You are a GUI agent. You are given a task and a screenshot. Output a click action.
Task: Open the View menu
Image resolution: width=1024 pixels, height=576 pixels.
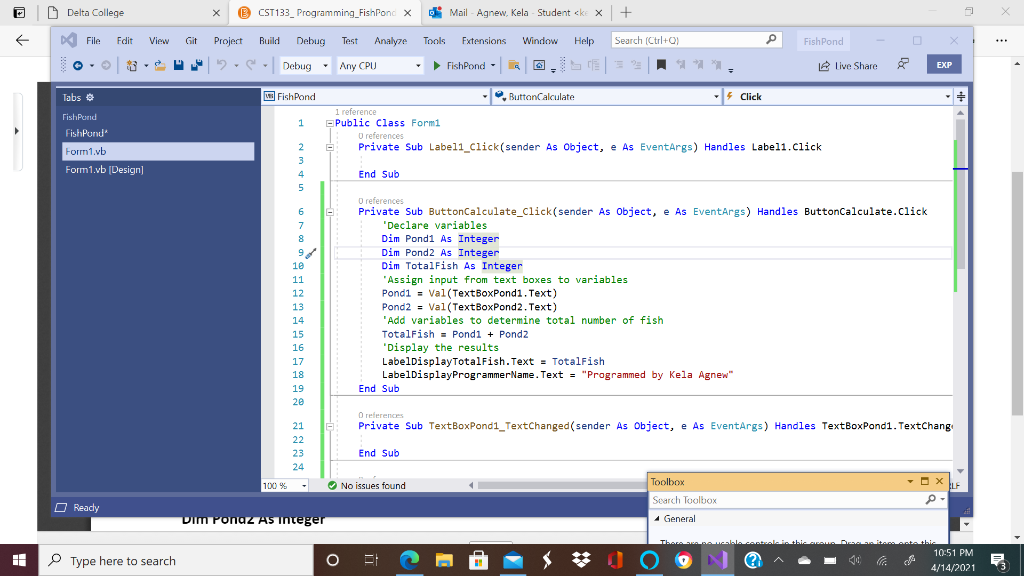(x=159, y=40)
